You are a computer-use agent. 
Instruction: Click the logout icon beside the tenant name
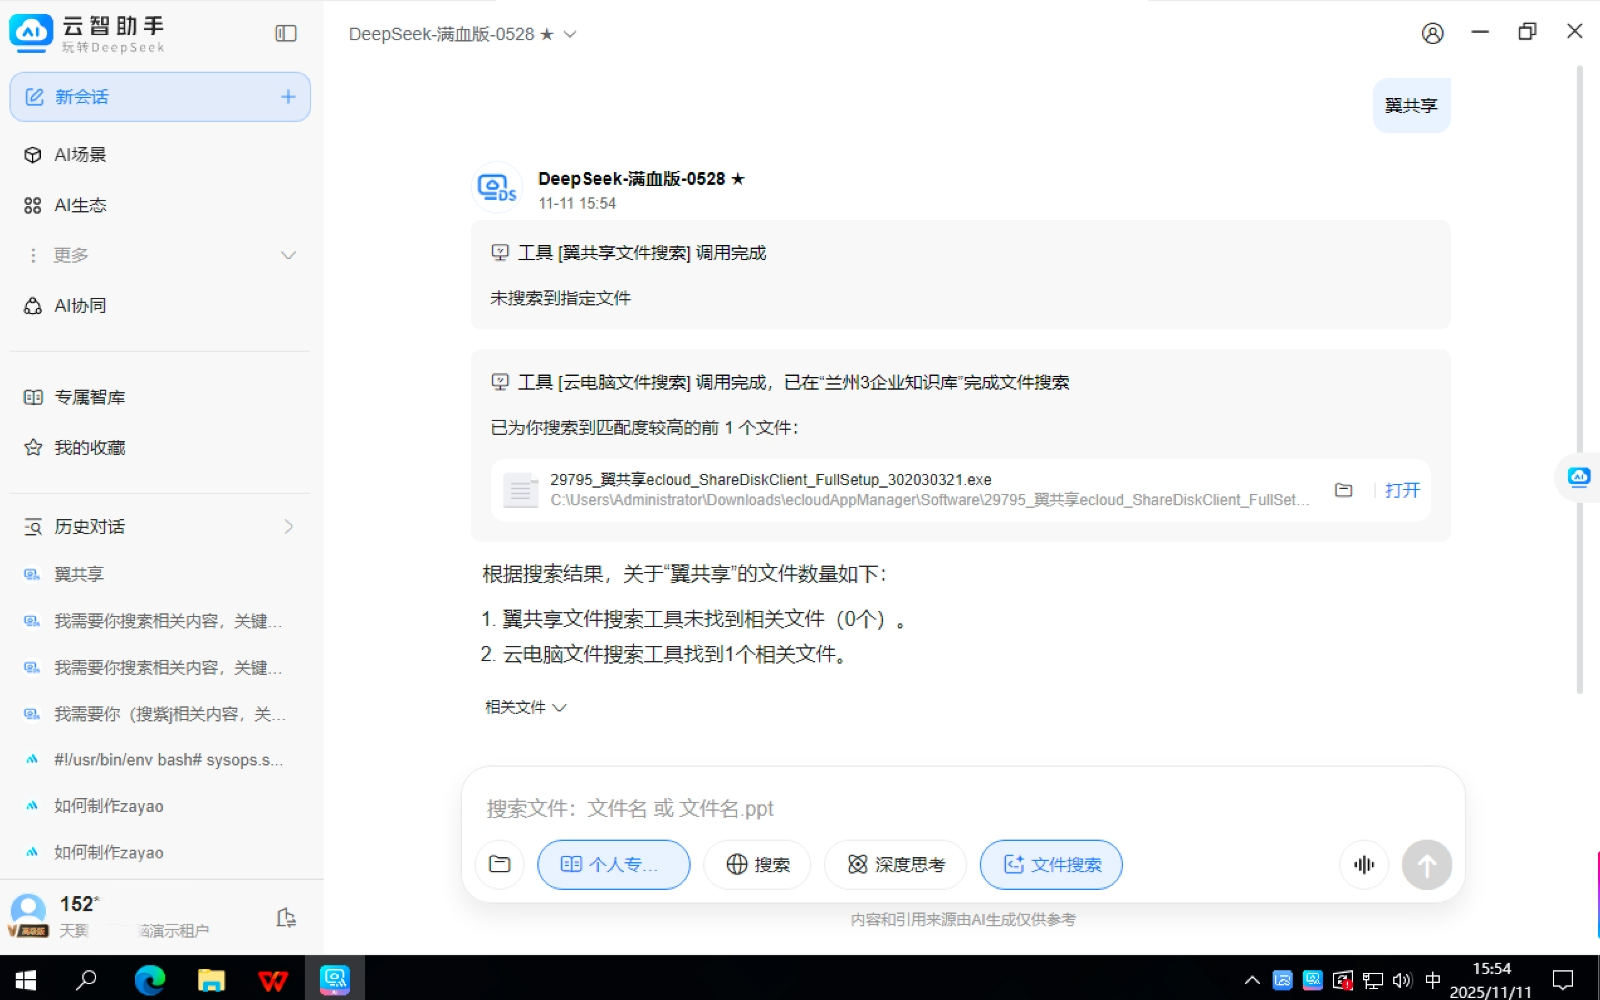286,918
